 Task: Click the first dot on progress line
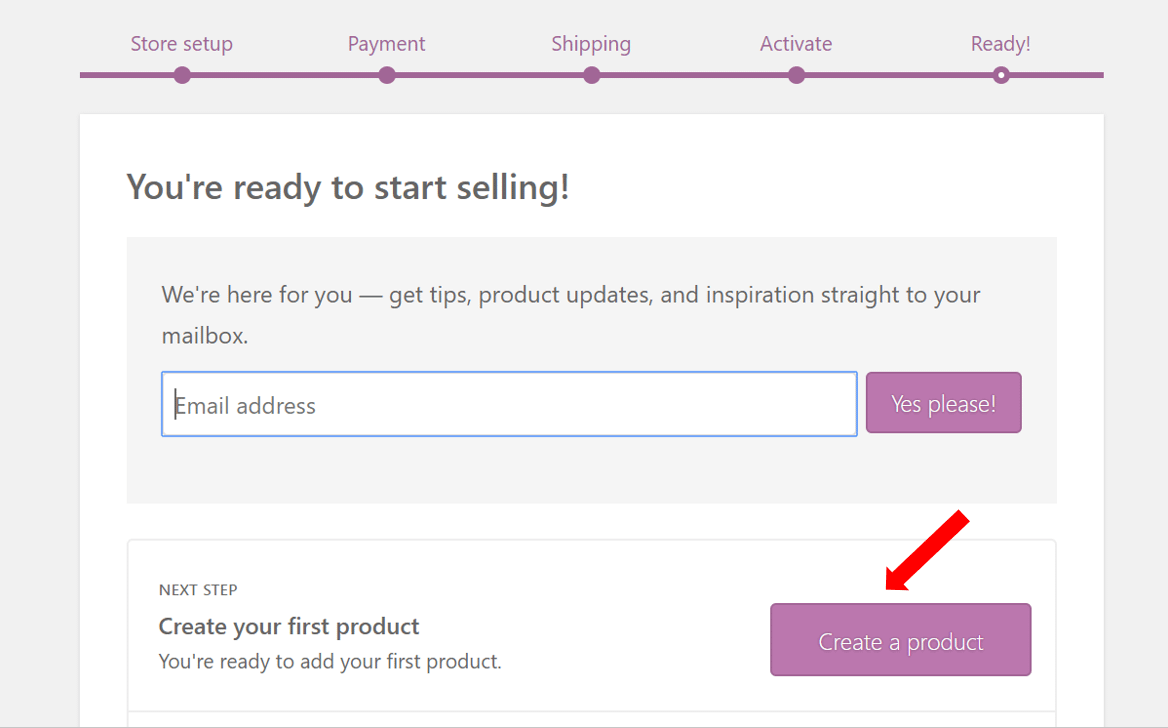182,74
